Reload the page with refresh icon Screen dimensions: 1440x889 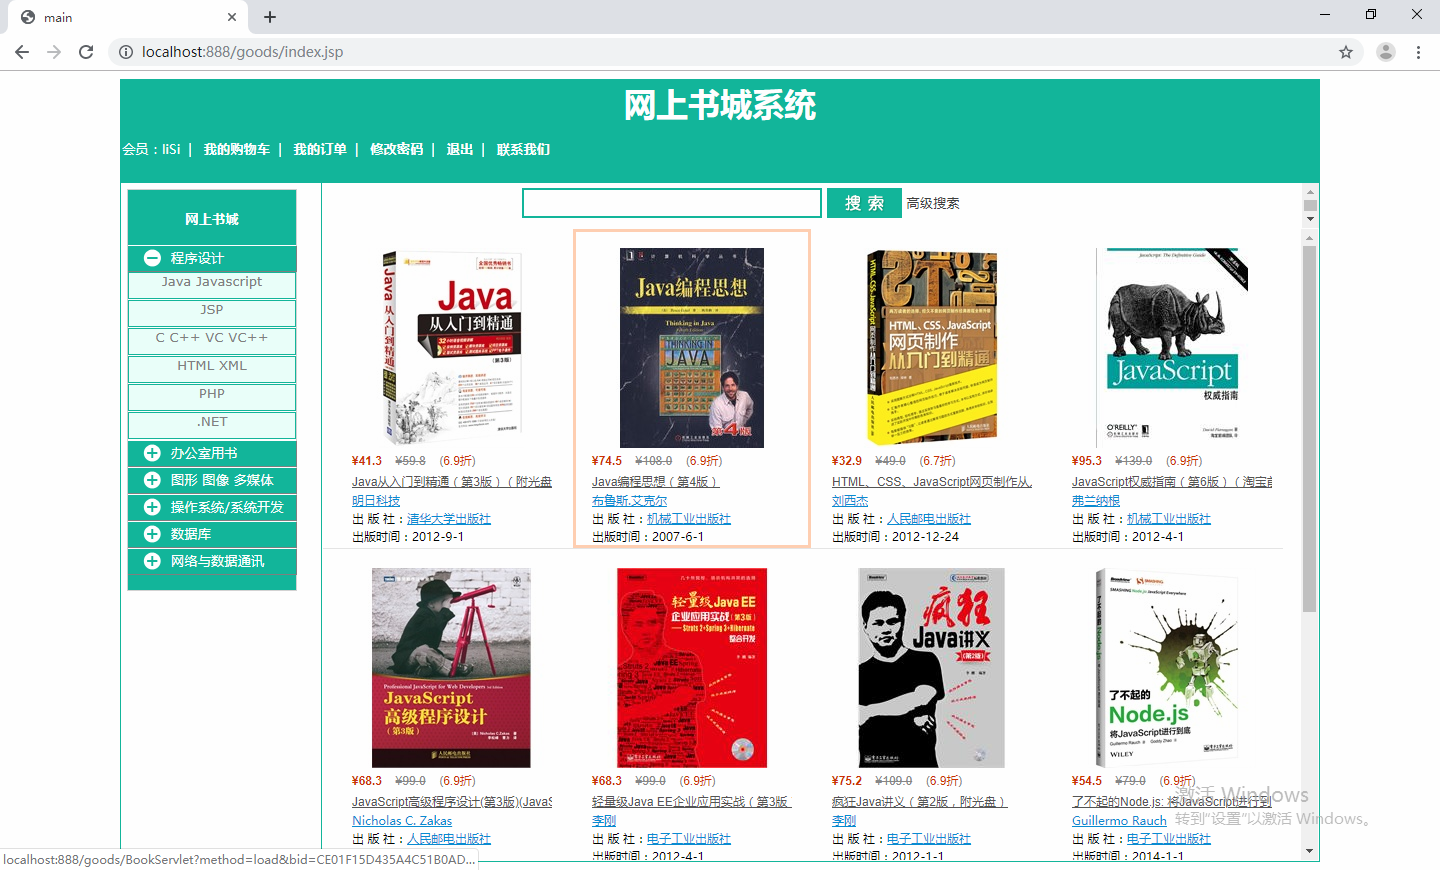(x=86, y=52)
